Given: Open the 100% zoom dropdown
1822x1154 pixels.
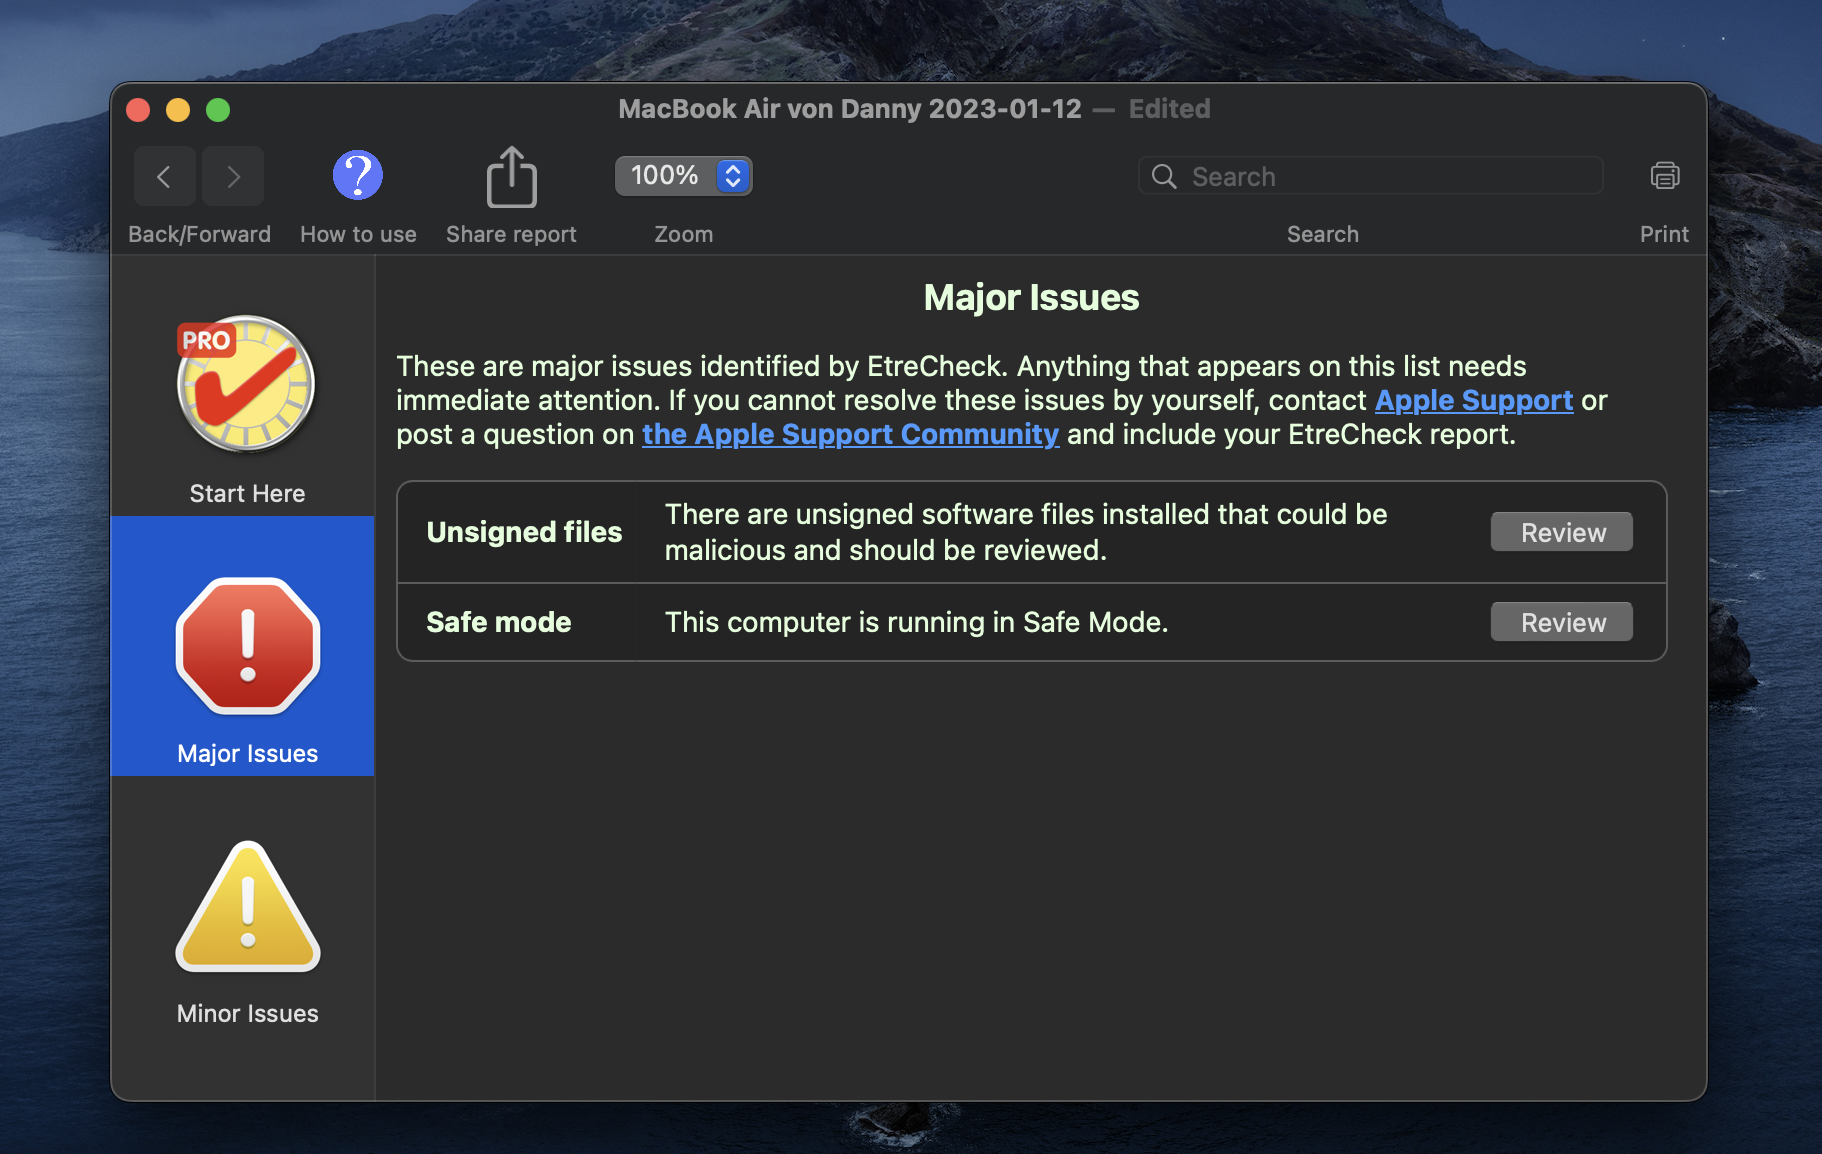Looking at the screenshot, I should pos(684,176).
